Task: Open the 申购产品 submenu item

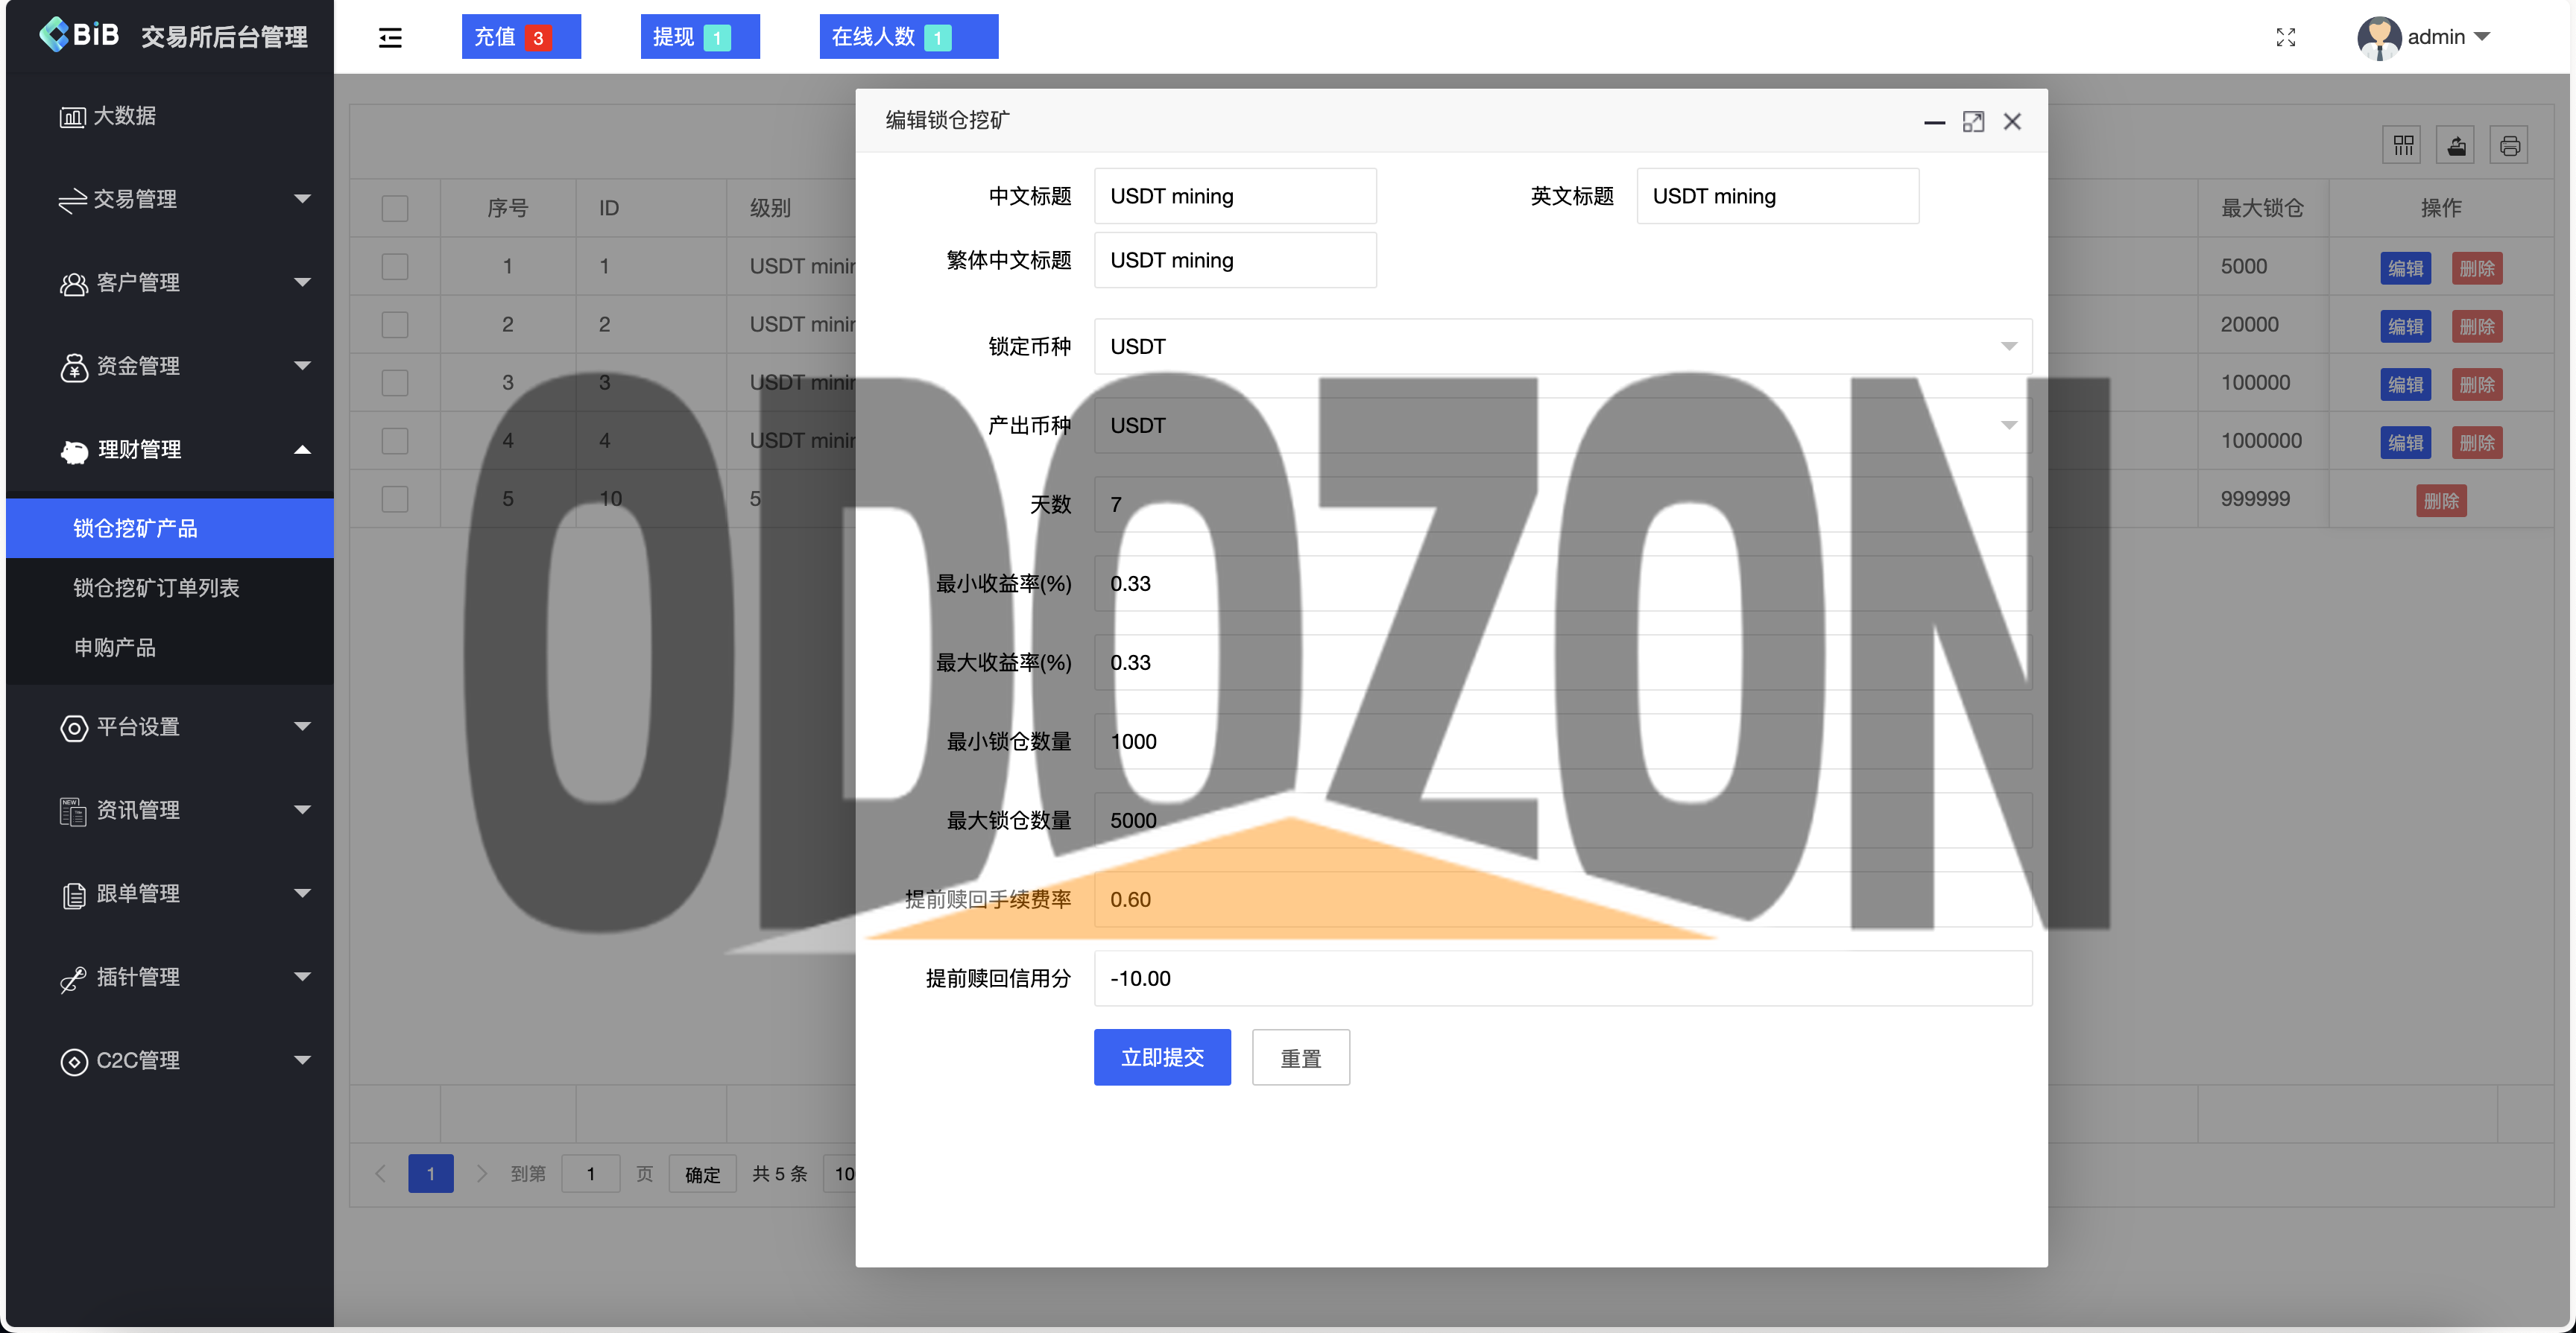Action: coord(170,648)
